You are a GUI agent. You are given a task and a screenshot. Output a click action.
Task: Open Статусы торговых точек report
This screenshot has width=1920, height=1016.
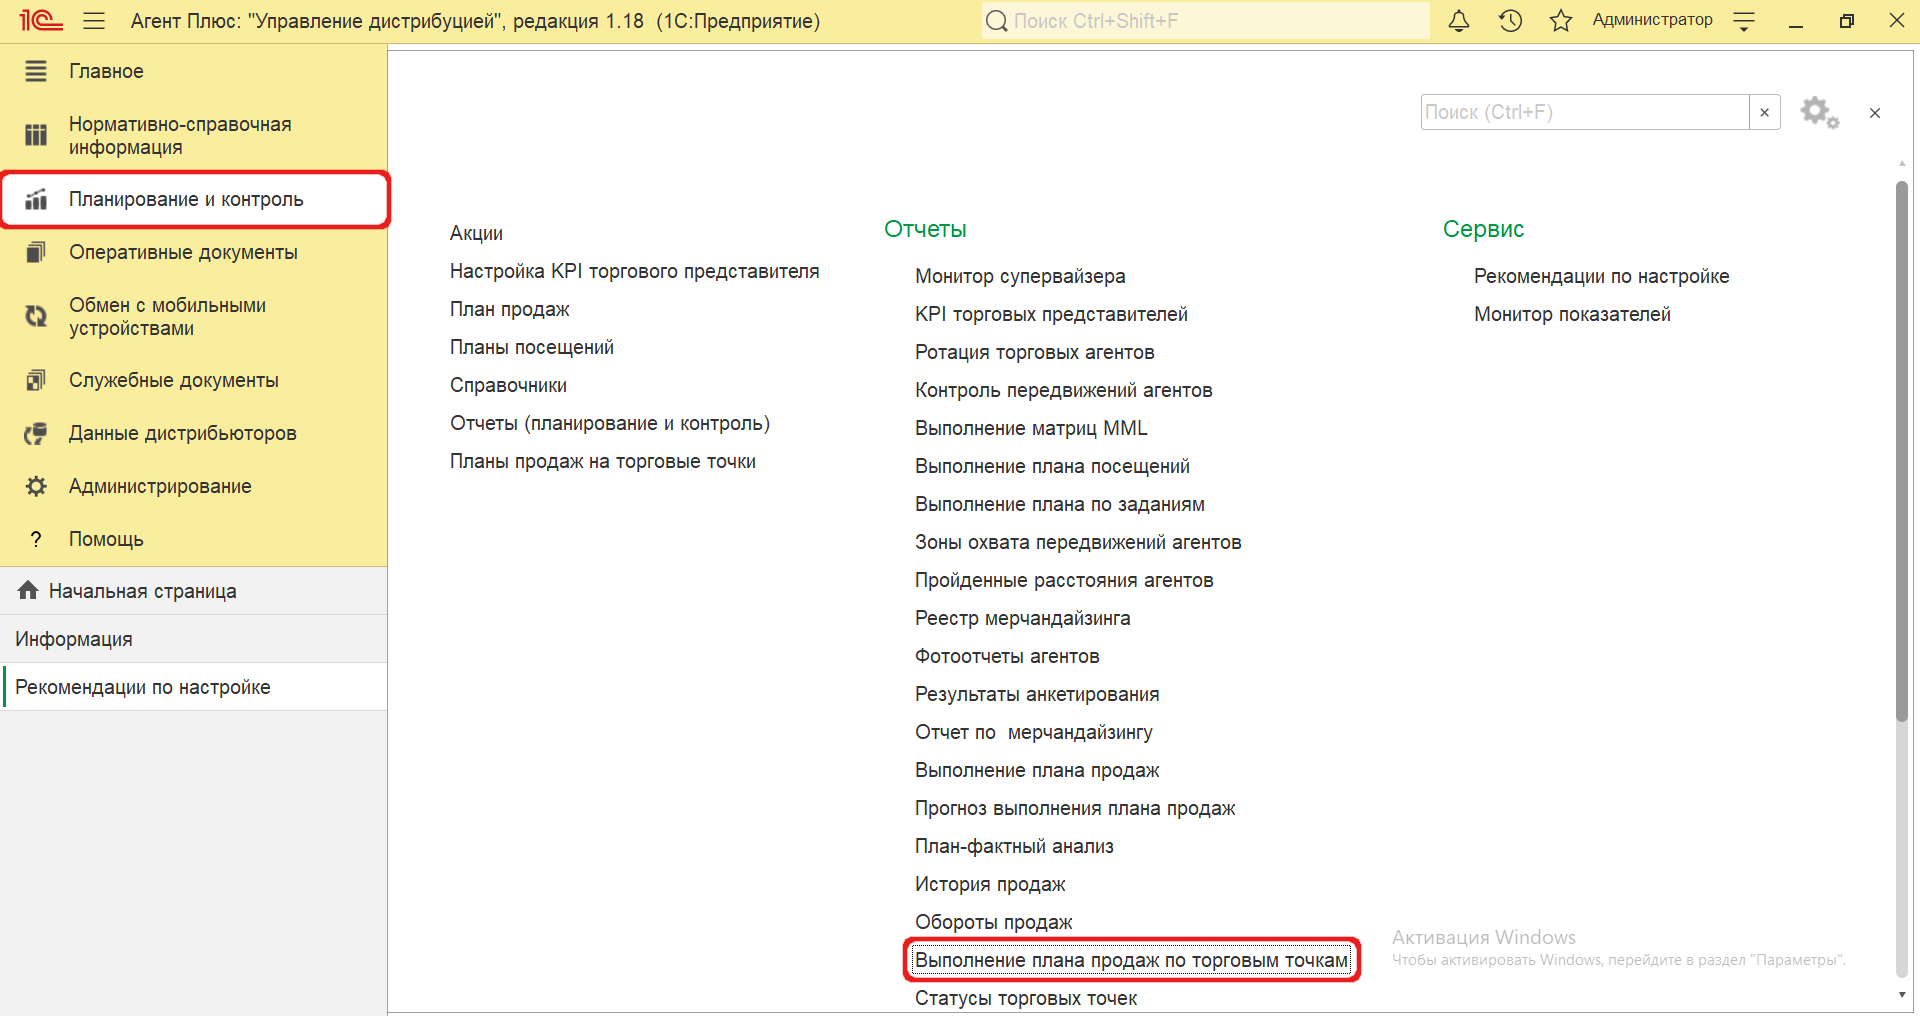[1026, 998]
